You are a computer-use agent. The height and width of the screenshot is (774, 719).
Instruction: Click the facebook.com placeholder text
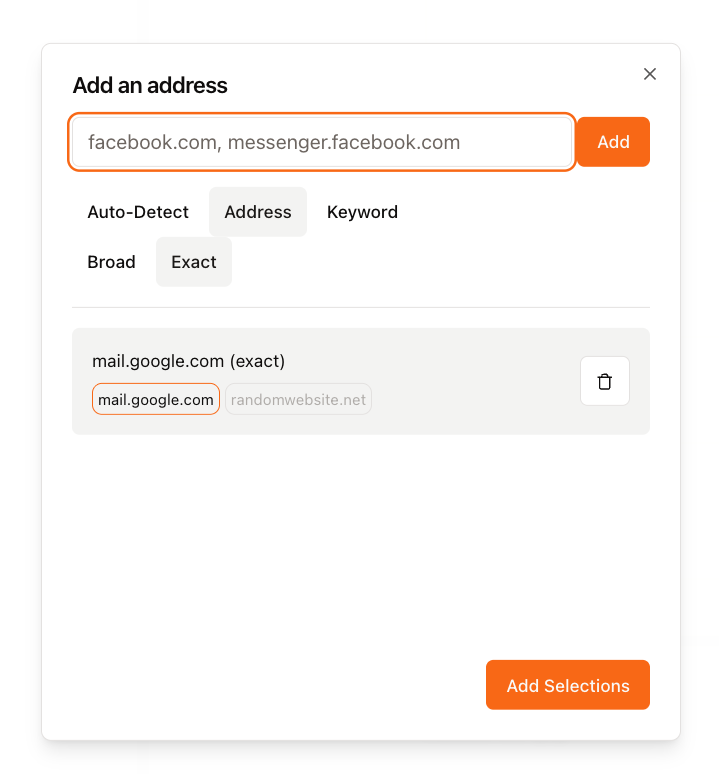(x=274, y=142)
